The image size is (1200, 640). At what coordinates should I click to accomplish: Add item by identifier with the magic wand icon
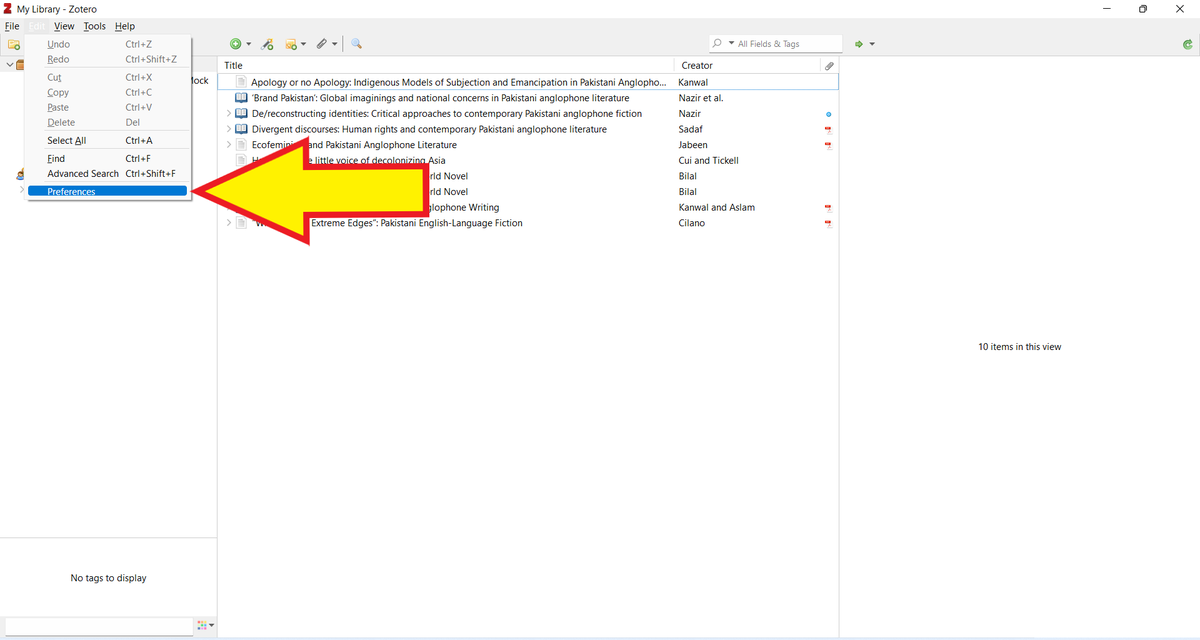pyautogui.click(x=266, y=44)
